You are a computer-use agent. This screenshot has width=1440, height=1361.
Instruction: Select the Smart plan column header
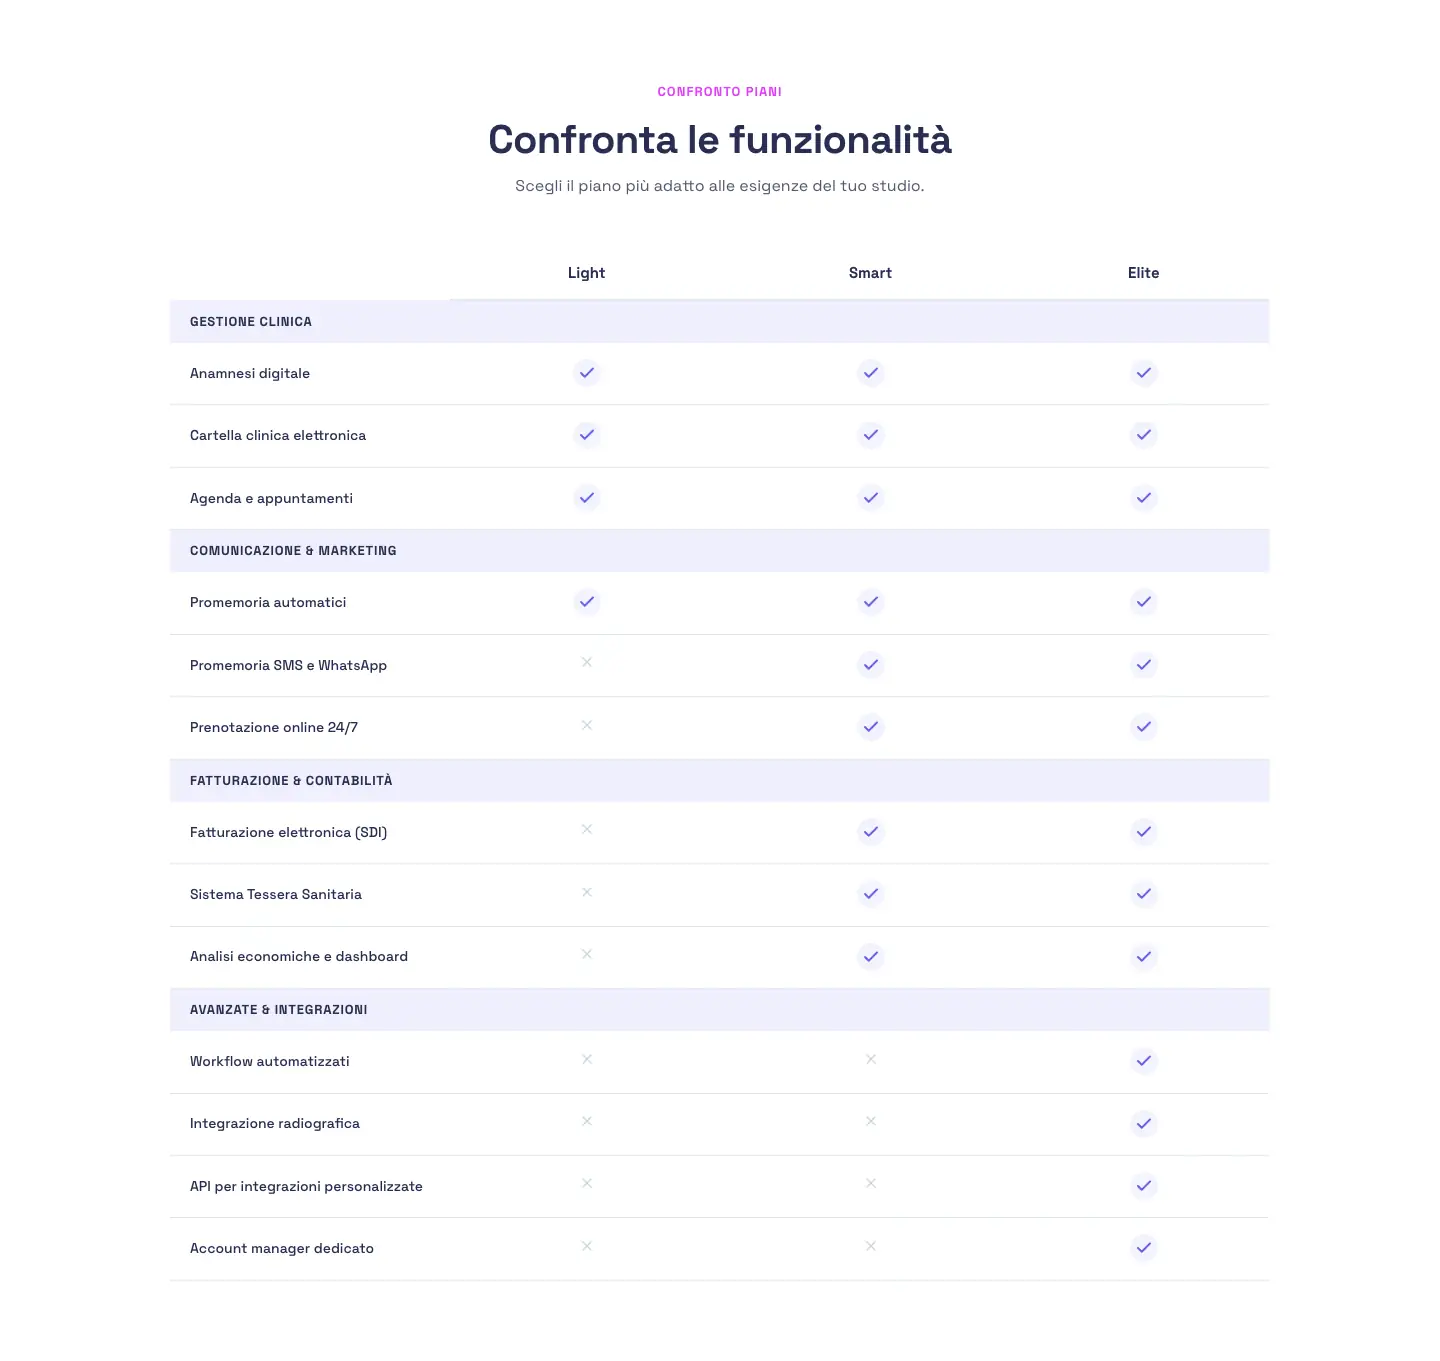870,273
